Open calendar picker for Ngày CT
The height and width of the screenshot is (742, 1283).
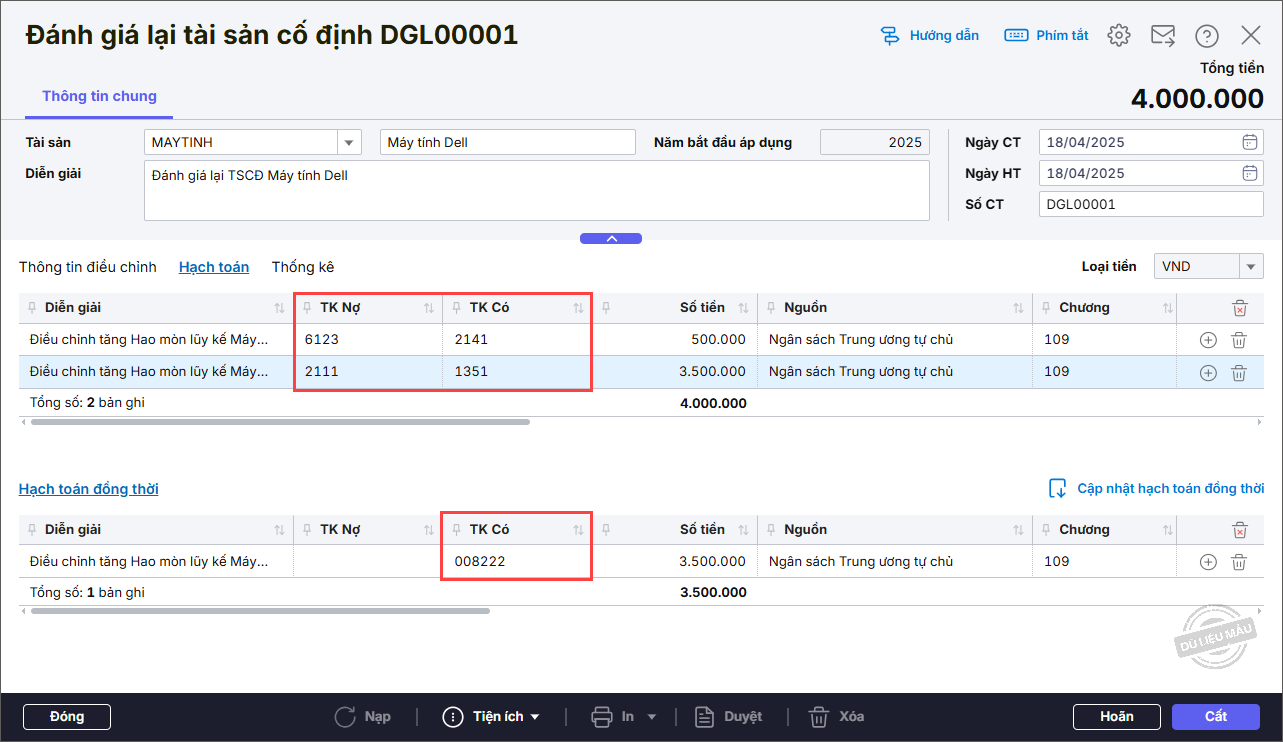tap(1249, 142)
